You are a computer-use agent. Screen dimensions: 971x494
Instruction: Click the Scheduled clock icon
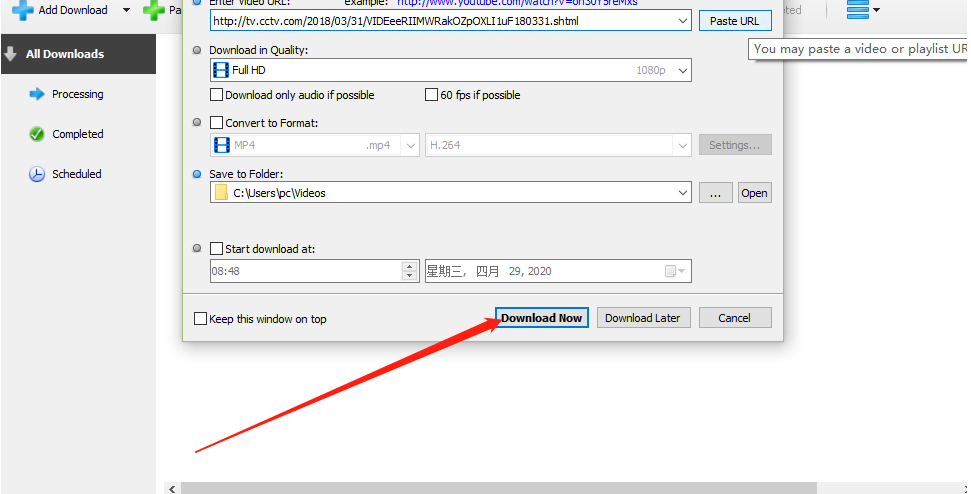pyautogui.click(x=37, y=174)
